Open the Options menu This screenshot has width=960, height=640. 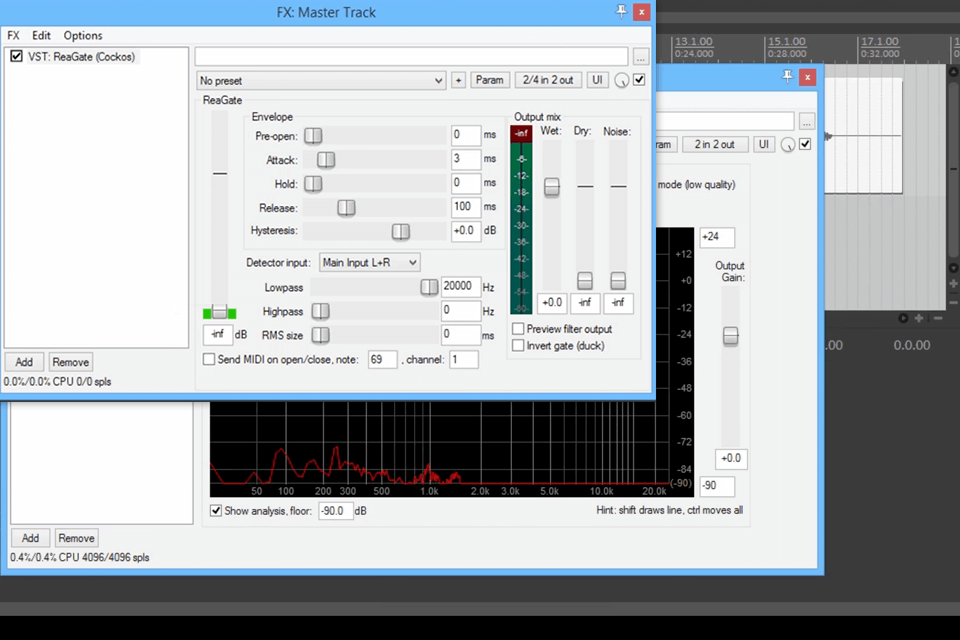click(x=83, y=36)
